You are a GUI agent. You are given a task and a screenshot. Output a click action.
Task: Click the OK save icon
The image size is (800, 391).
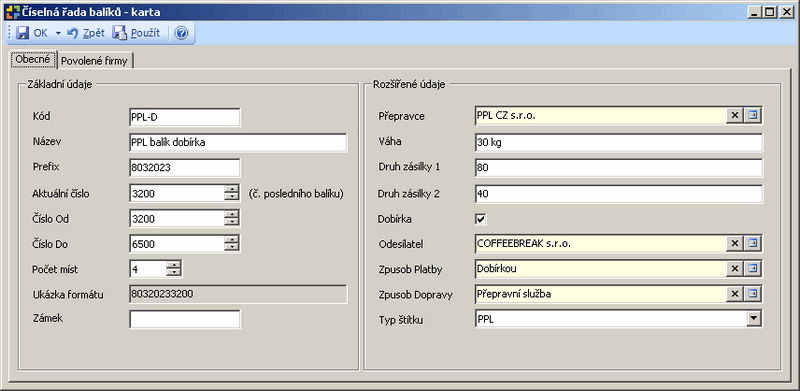[x=22, y=33]
